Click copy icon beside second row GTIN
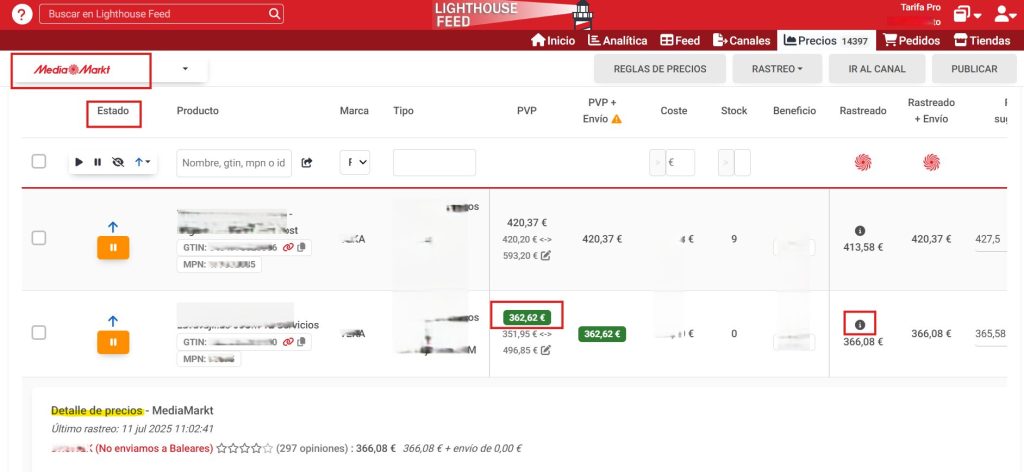This screenshot has width=1024, height=472. [301, 341]
